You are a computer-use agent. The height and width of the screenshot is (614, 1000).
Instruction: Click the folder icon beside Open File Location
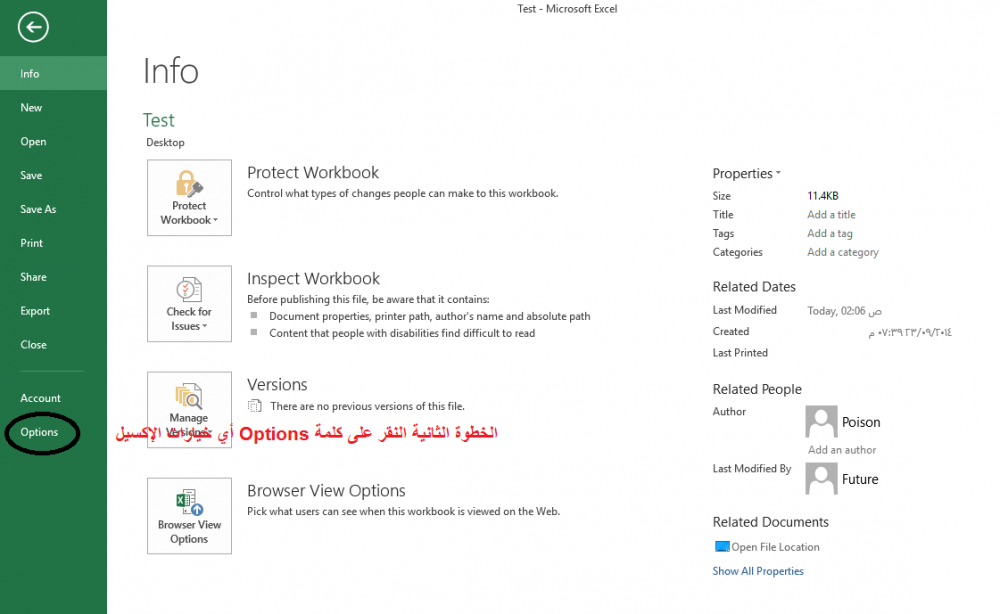[721, 546]
